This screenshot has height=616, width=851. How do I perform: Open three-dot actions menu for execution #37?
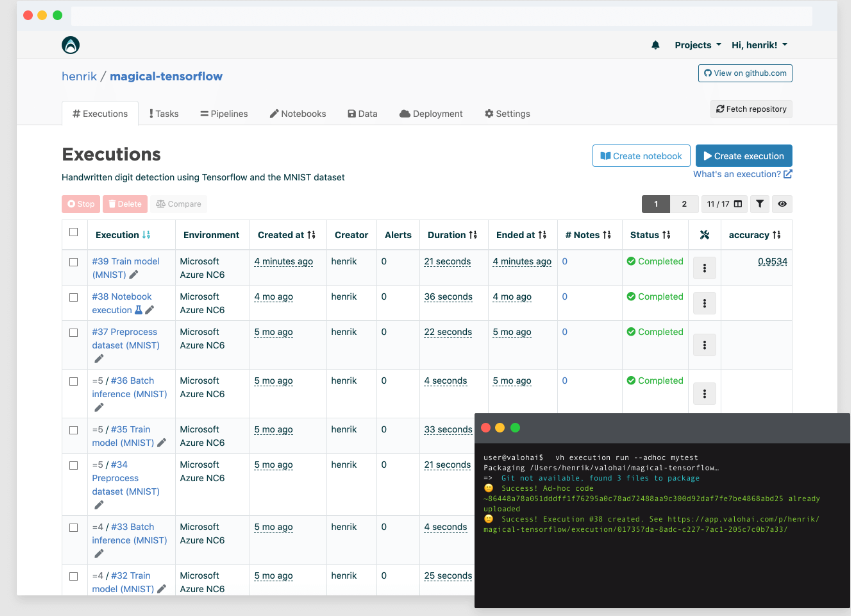coord(704,345)
